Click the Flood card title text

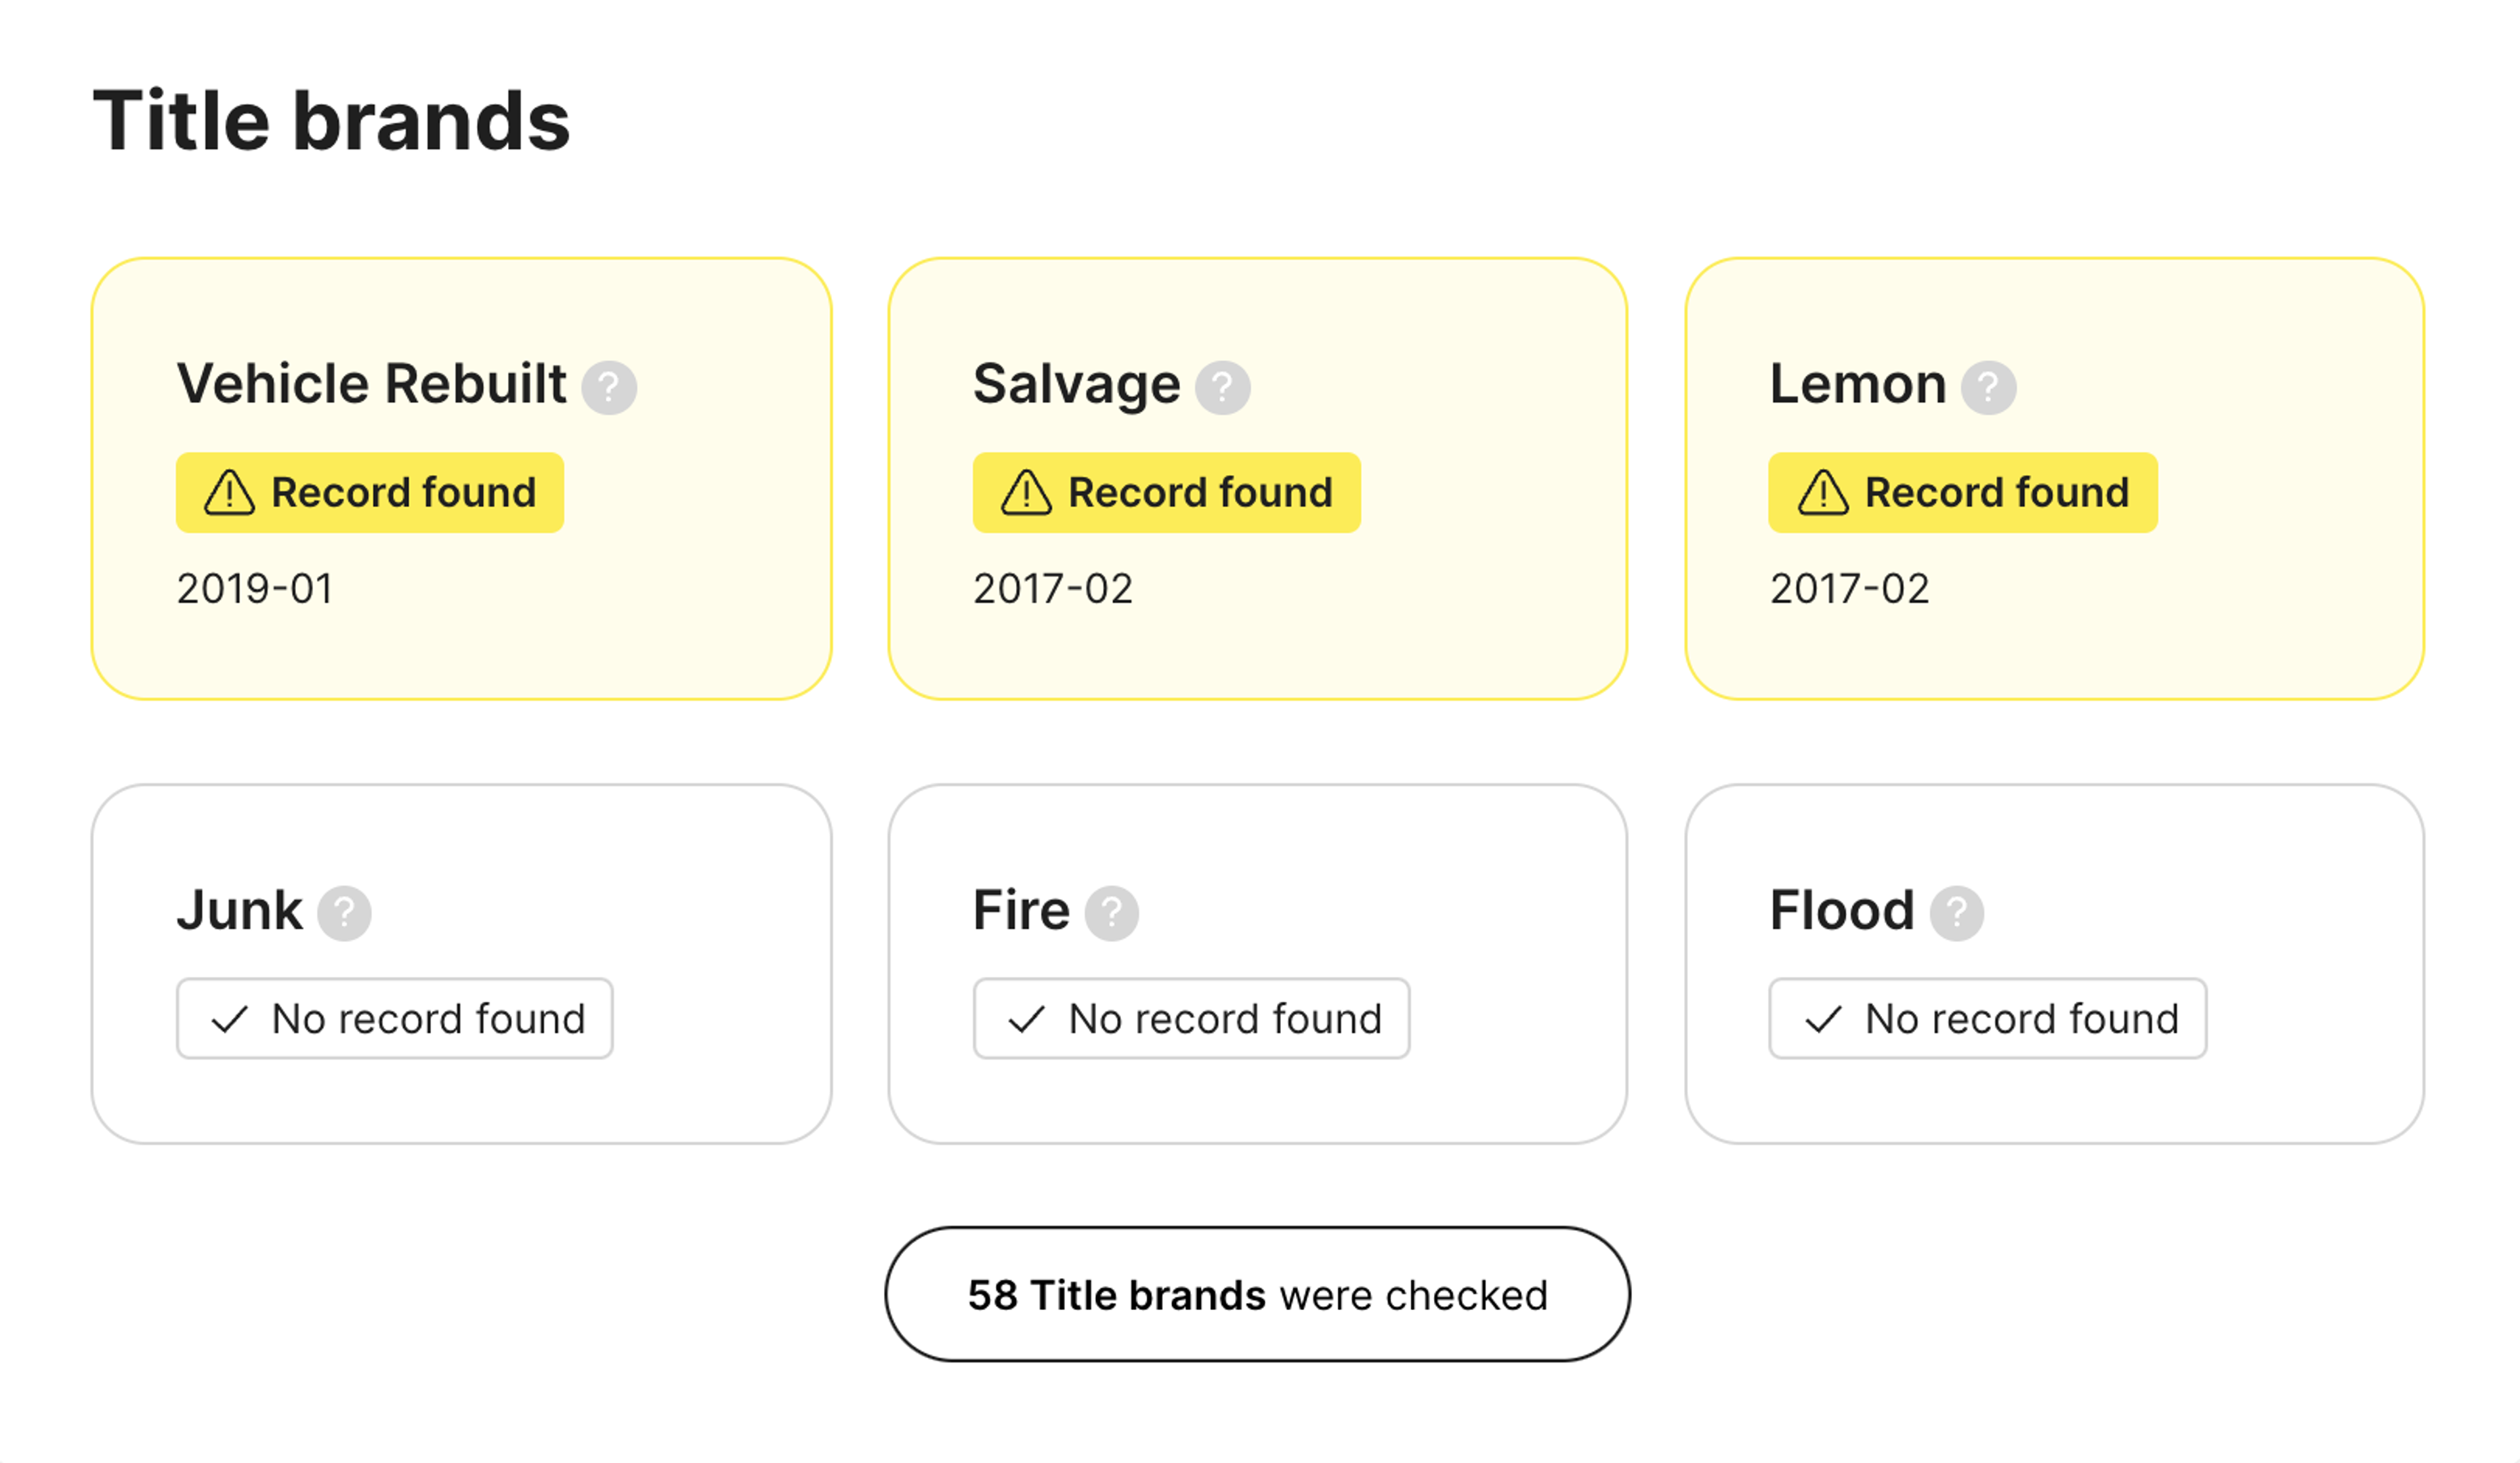[1841, 911]
